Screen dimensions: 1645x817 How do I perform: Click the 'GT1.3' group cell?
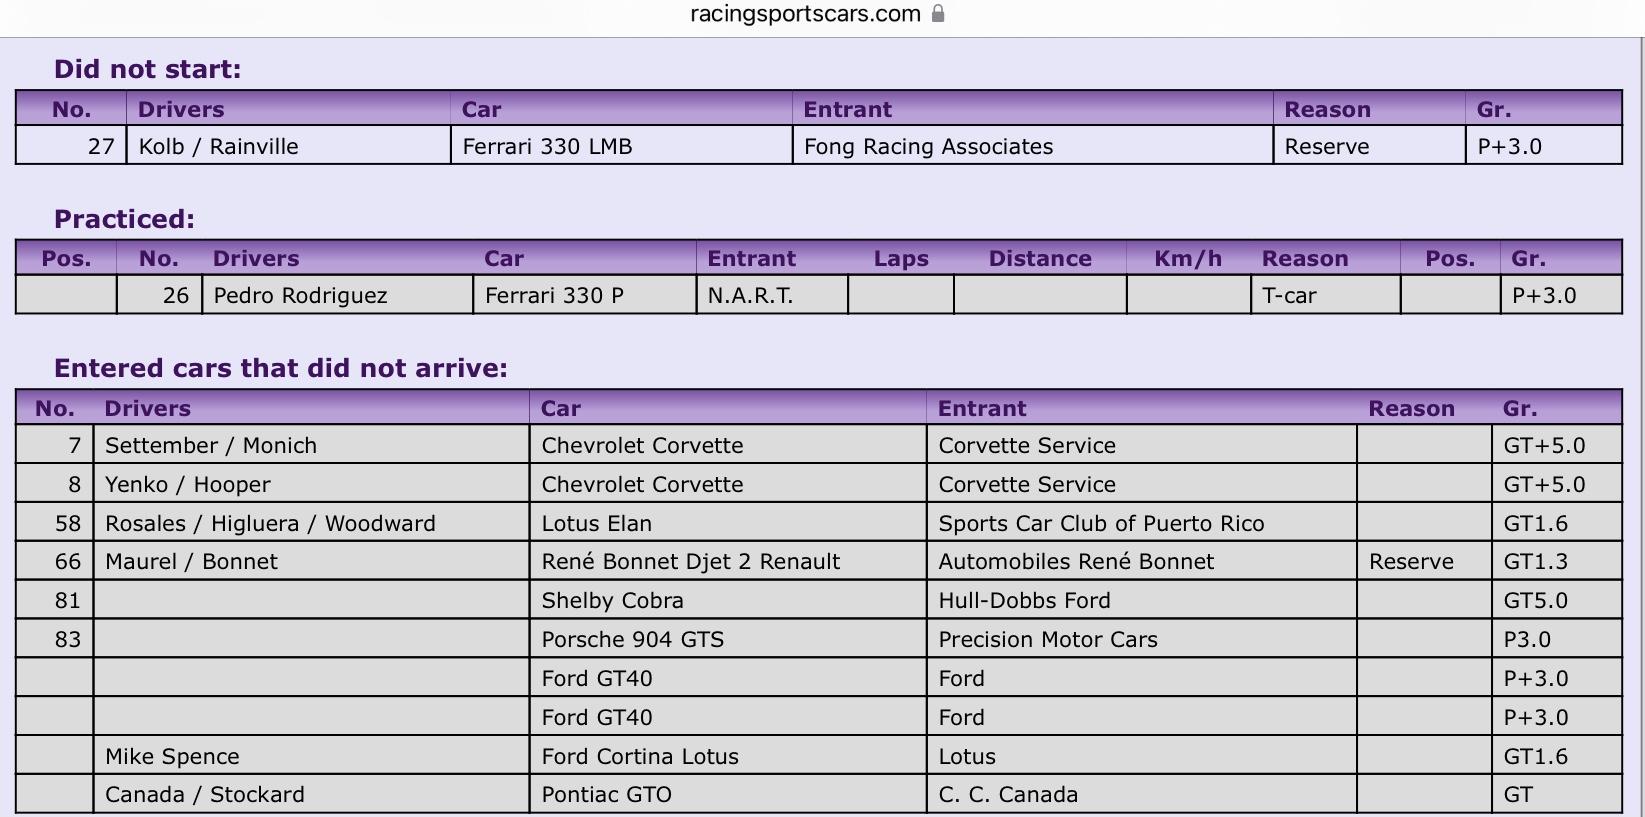point(1556,561)
